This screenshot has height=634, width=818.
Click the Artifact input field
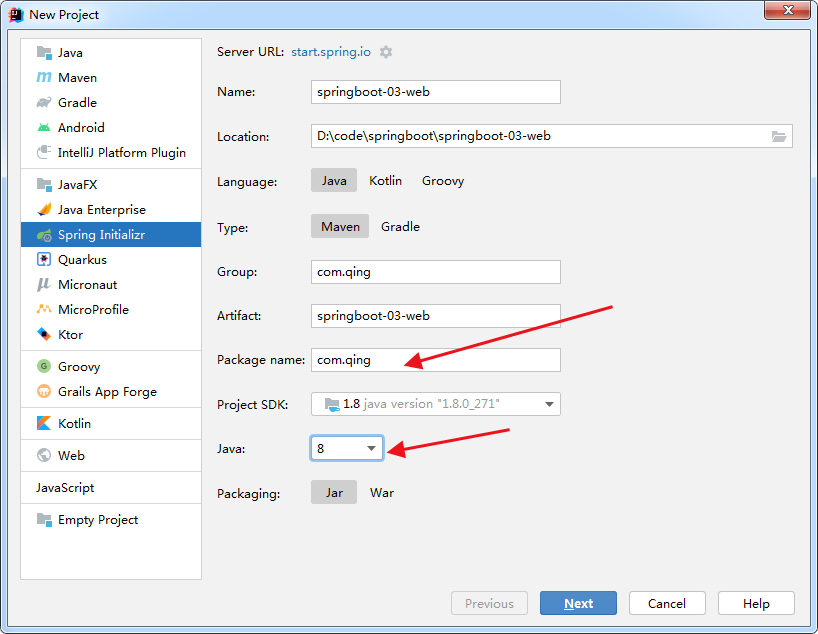436,316
